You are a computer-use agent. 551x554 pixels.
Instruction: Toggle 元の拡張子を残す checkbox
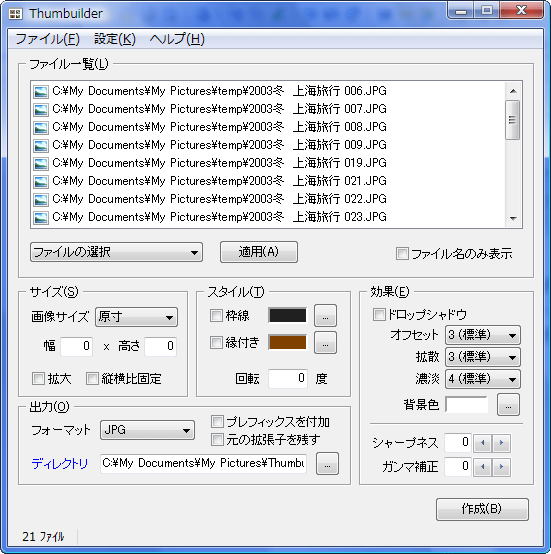click(217, 440)
